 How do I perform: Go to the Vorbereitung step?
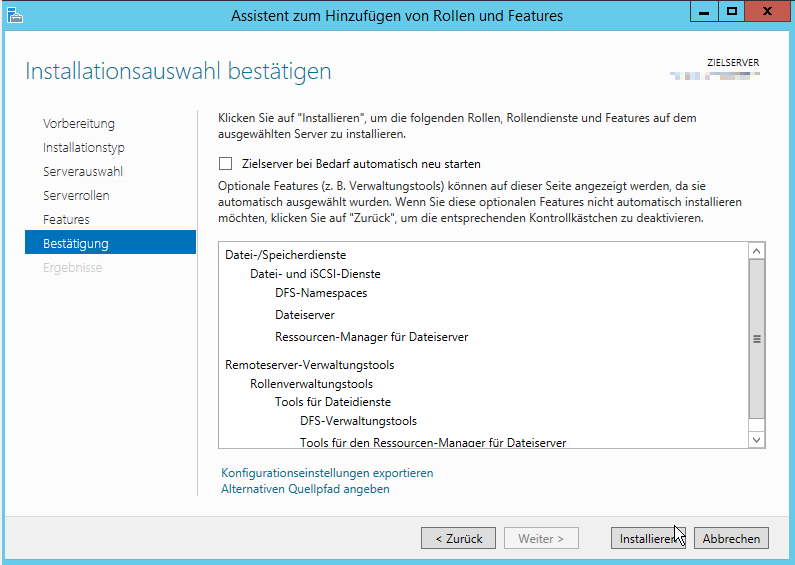pos(79,124)
